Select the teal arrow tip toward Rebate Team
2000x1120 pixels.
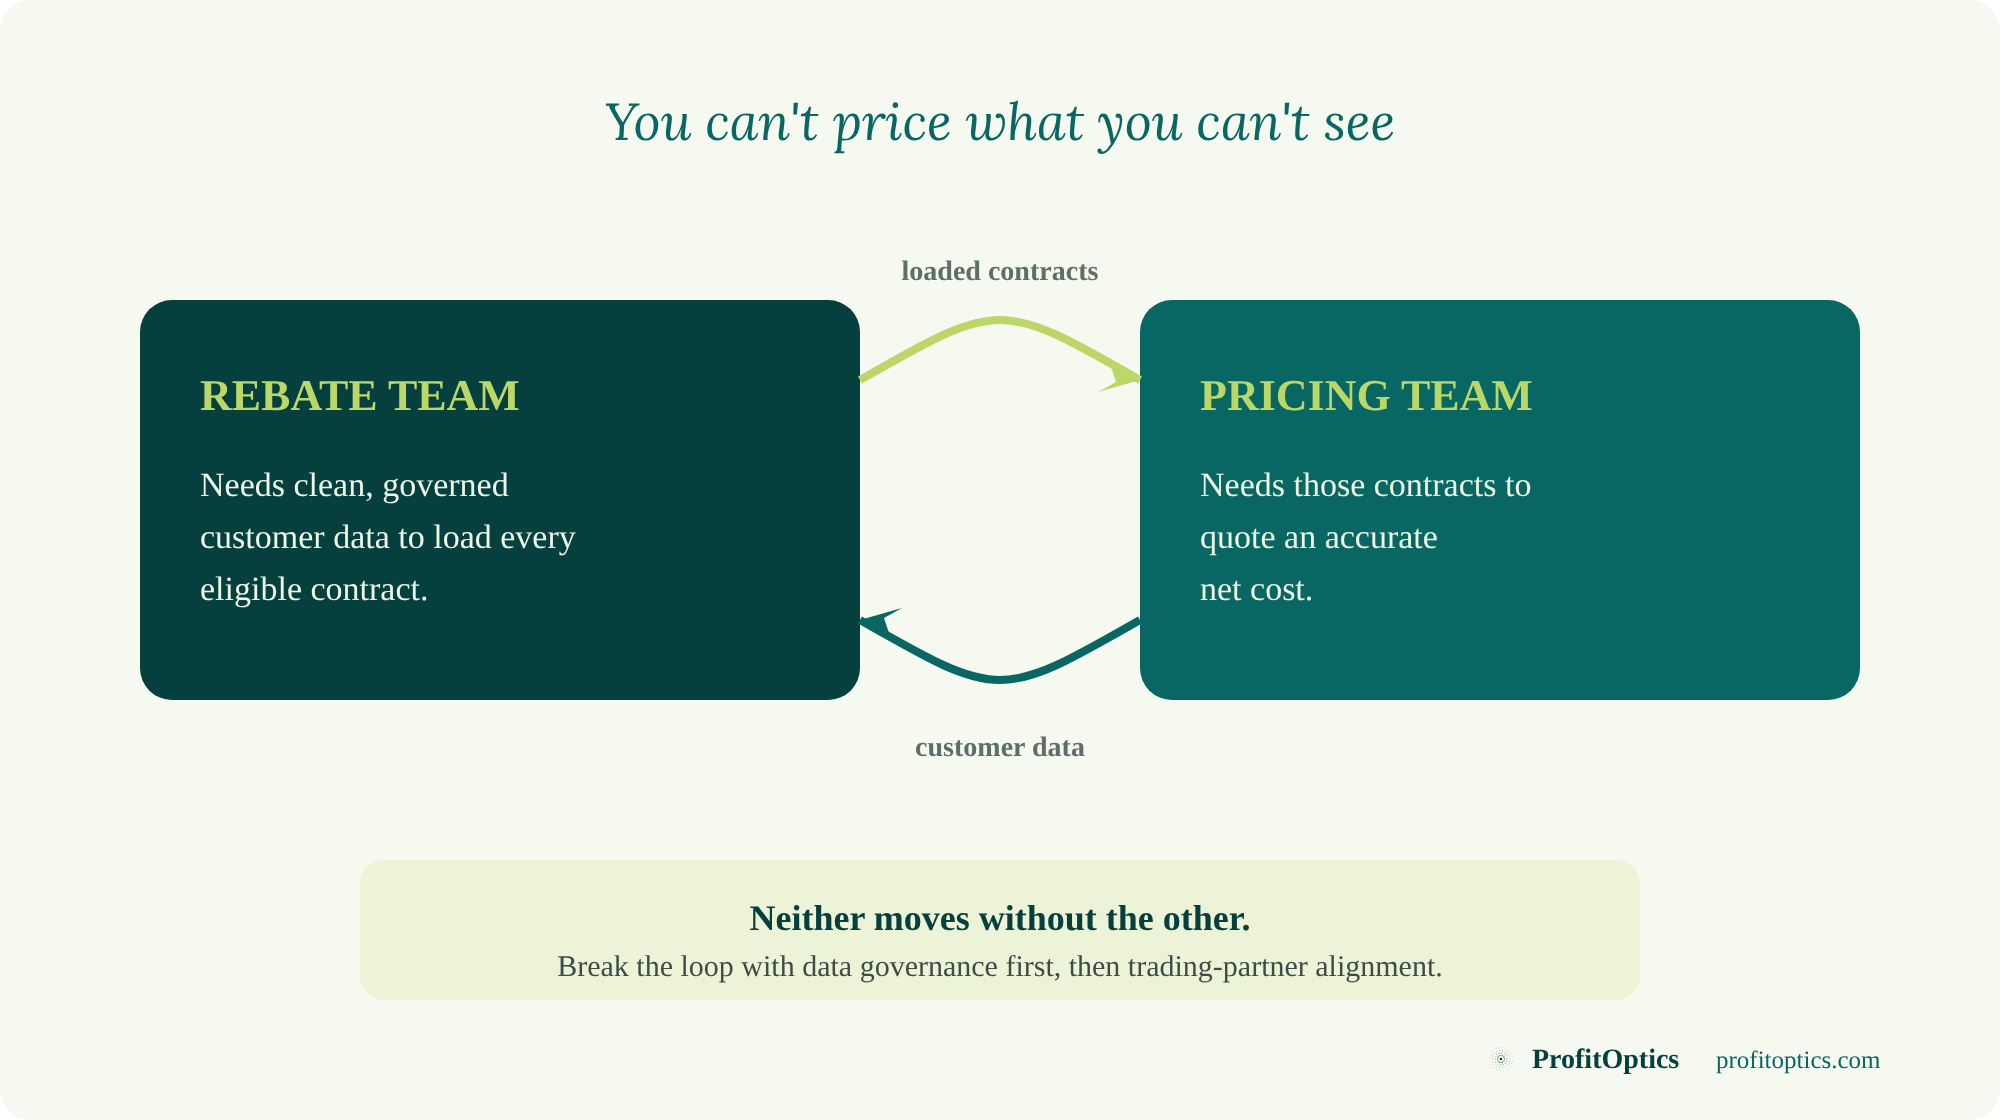(880, 622)
